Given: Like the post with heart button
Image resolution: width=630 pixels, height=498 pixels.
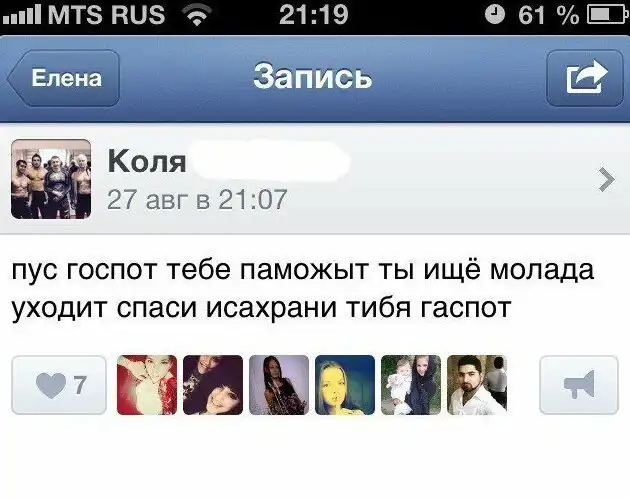Looking at the screenshot, I should (x=59, y=385).
